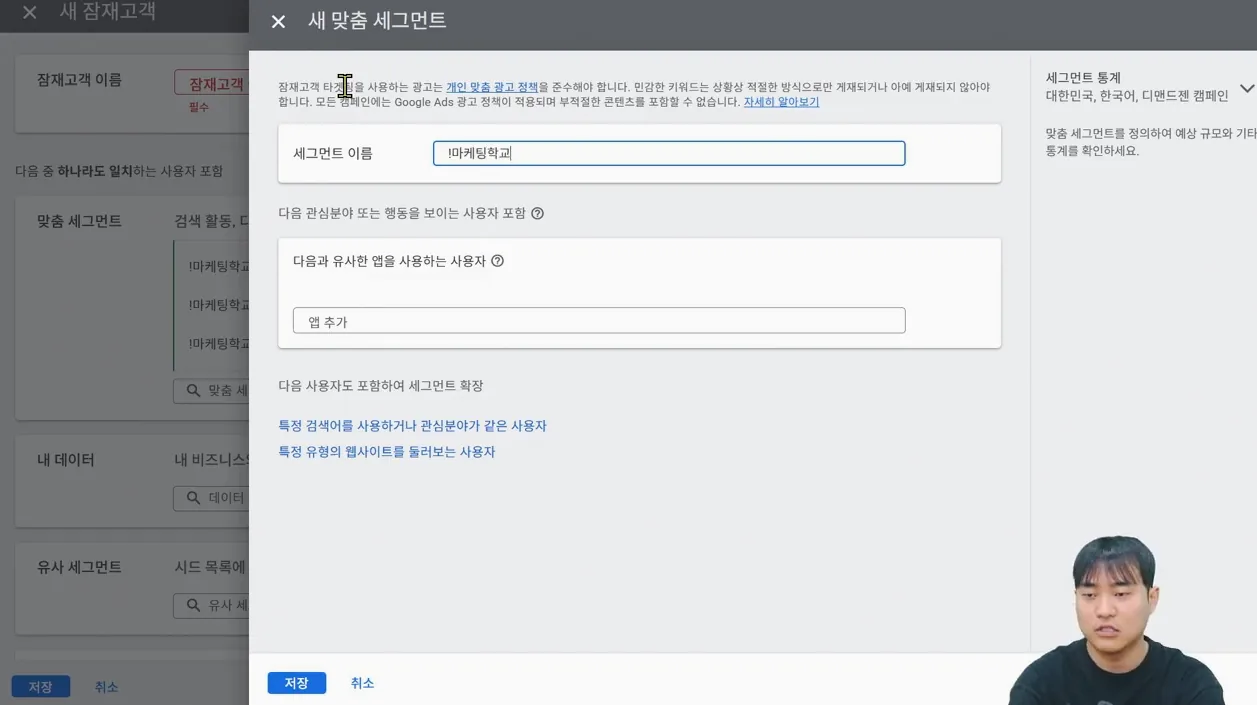1257x705 pixels.
Task: Open the 개인 맞춤 광고 정책 link
Action: click(492, 87)
